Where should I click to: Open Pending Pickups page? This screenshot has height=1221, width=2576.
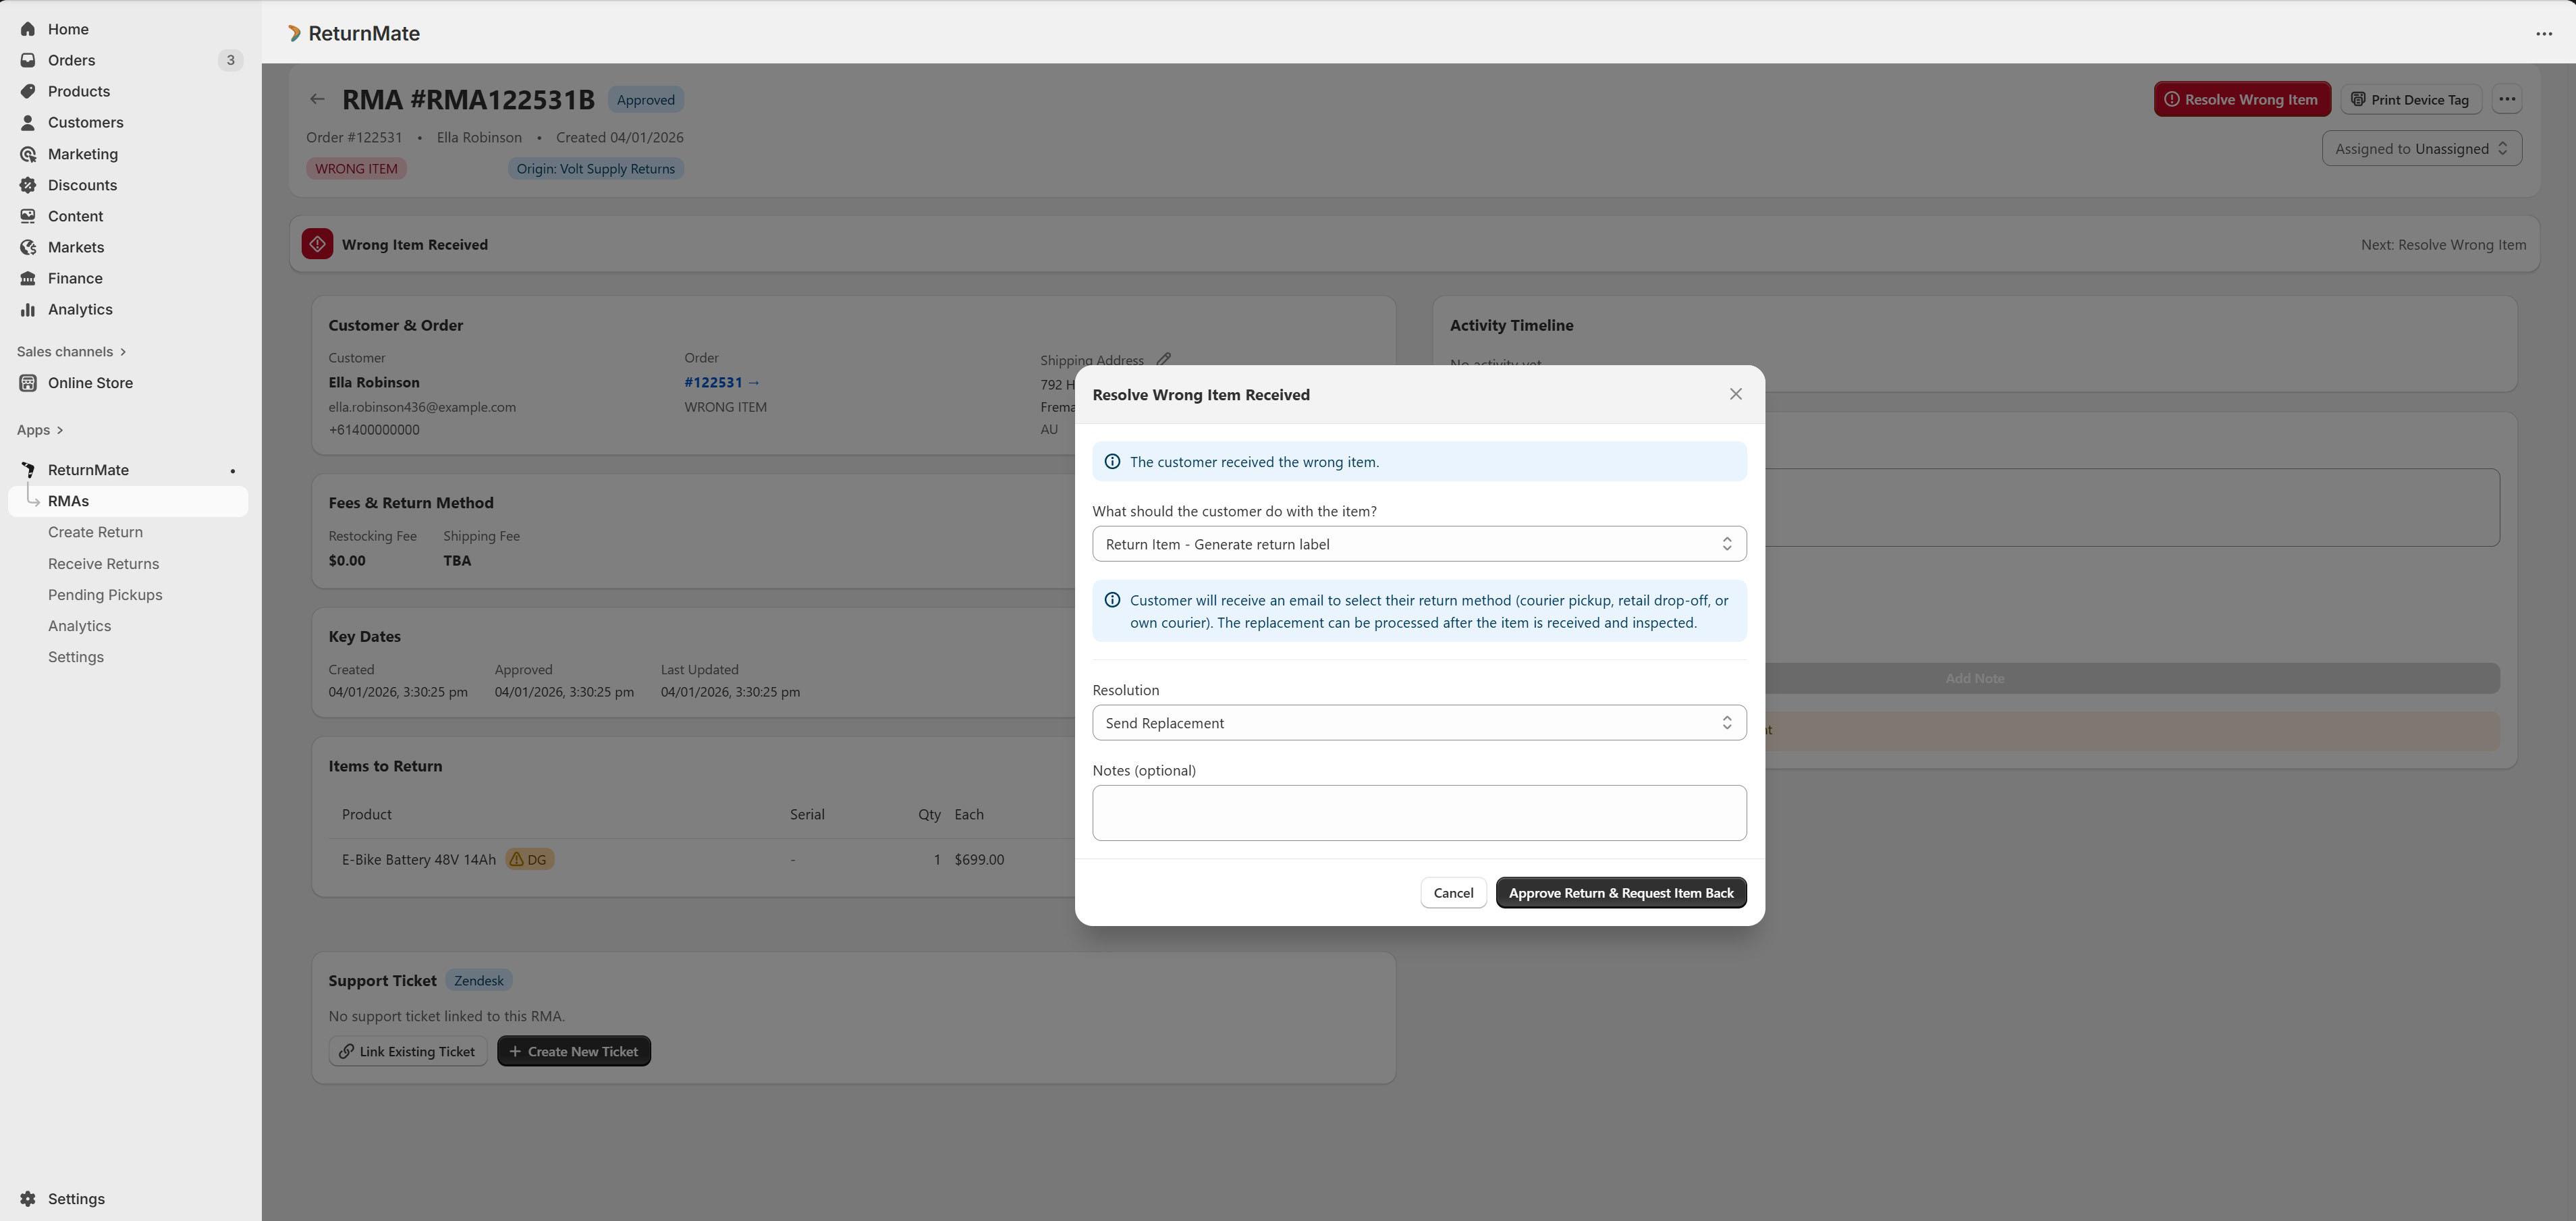[105, 595]
